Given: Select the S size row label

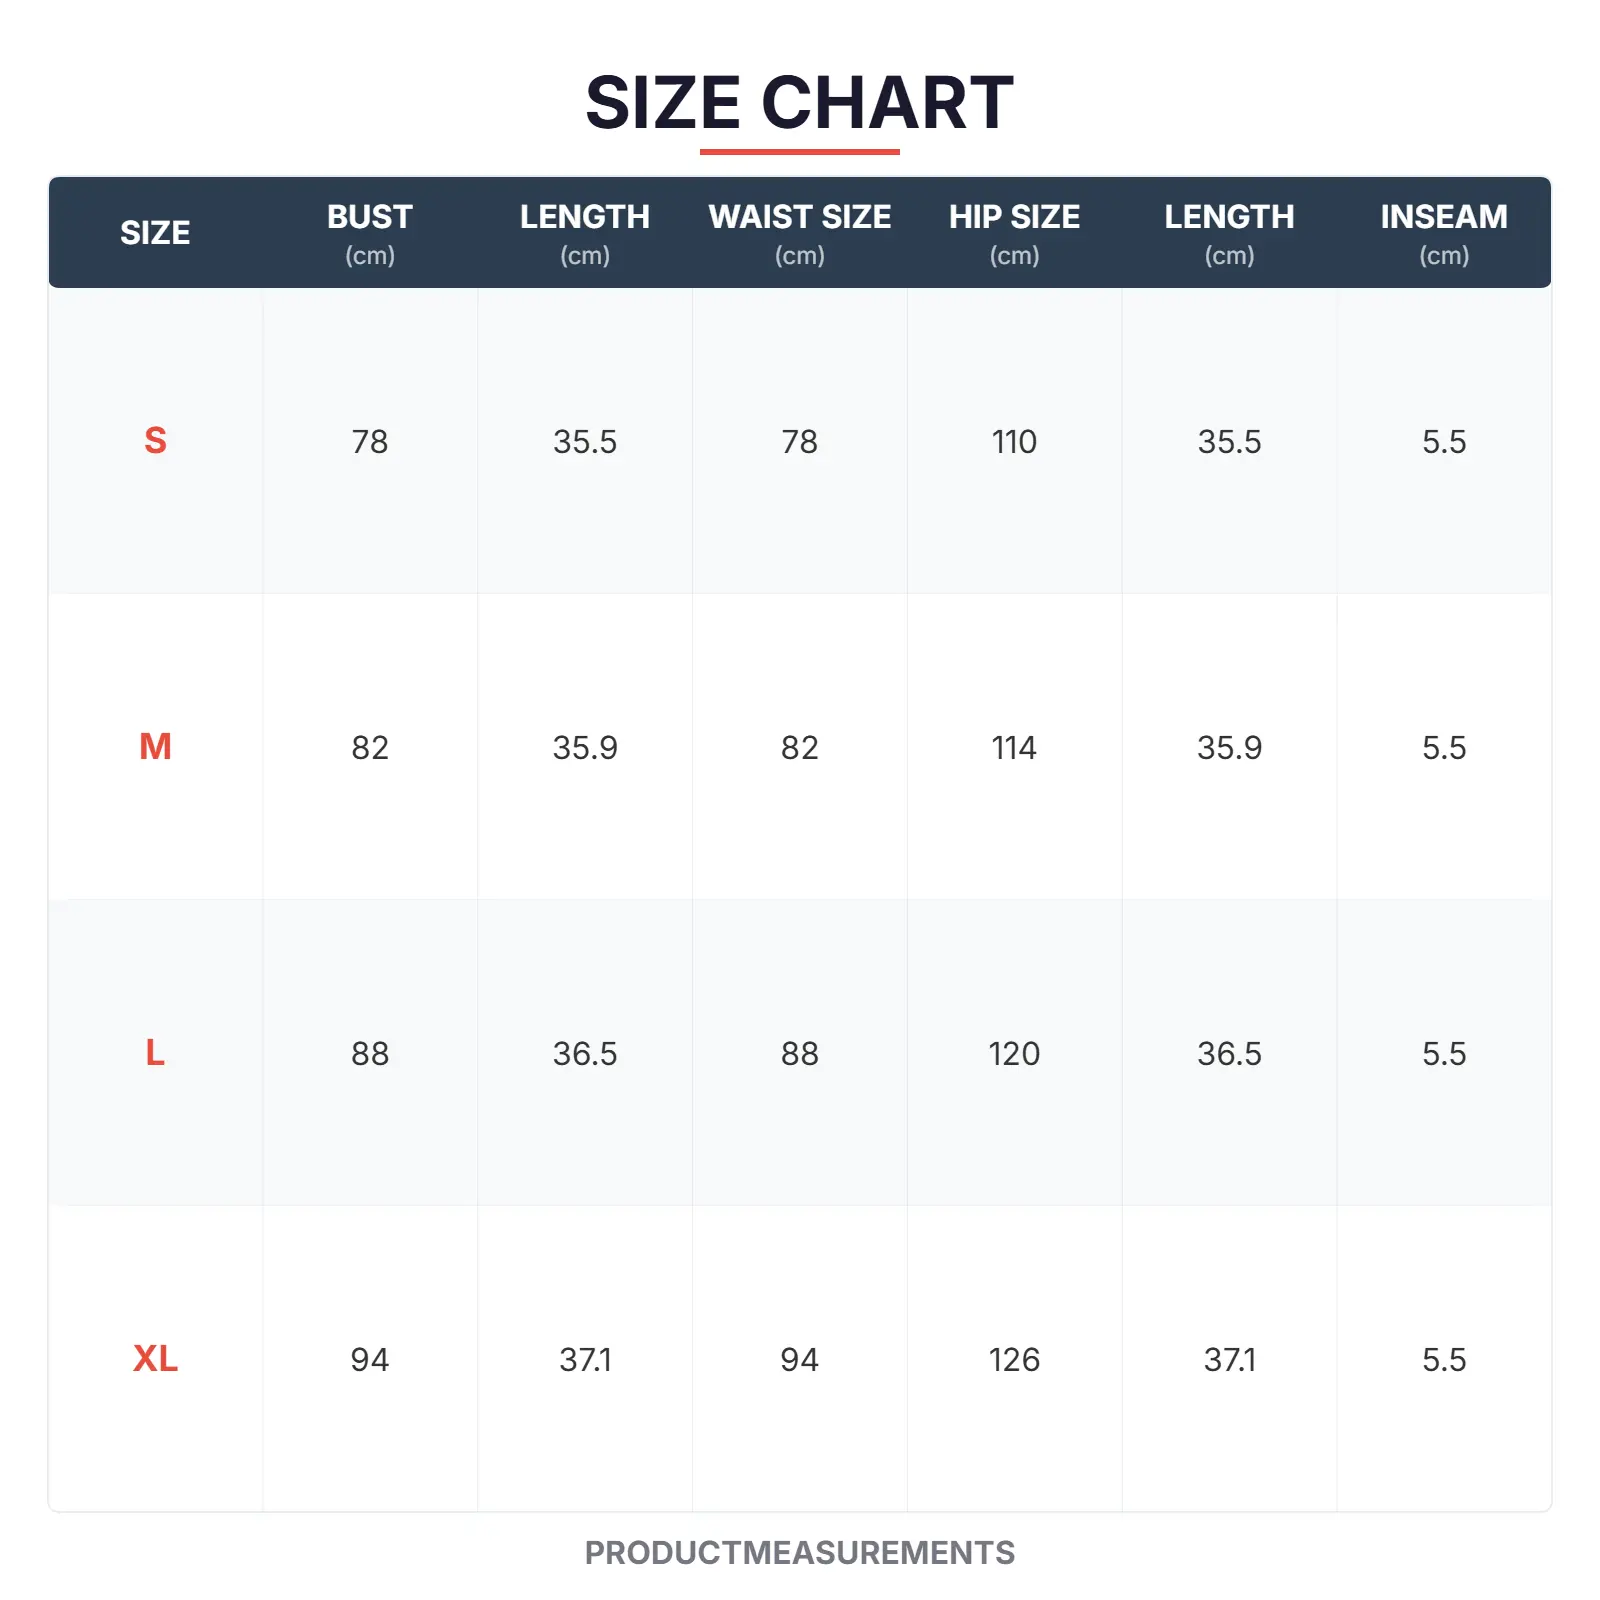Looking at the screenshot, I should point(155,441).
